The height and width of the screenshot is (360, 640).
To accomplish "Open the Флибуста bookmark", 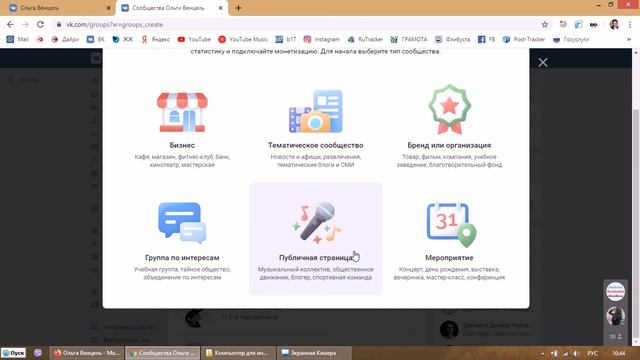I will pos(452,39).
